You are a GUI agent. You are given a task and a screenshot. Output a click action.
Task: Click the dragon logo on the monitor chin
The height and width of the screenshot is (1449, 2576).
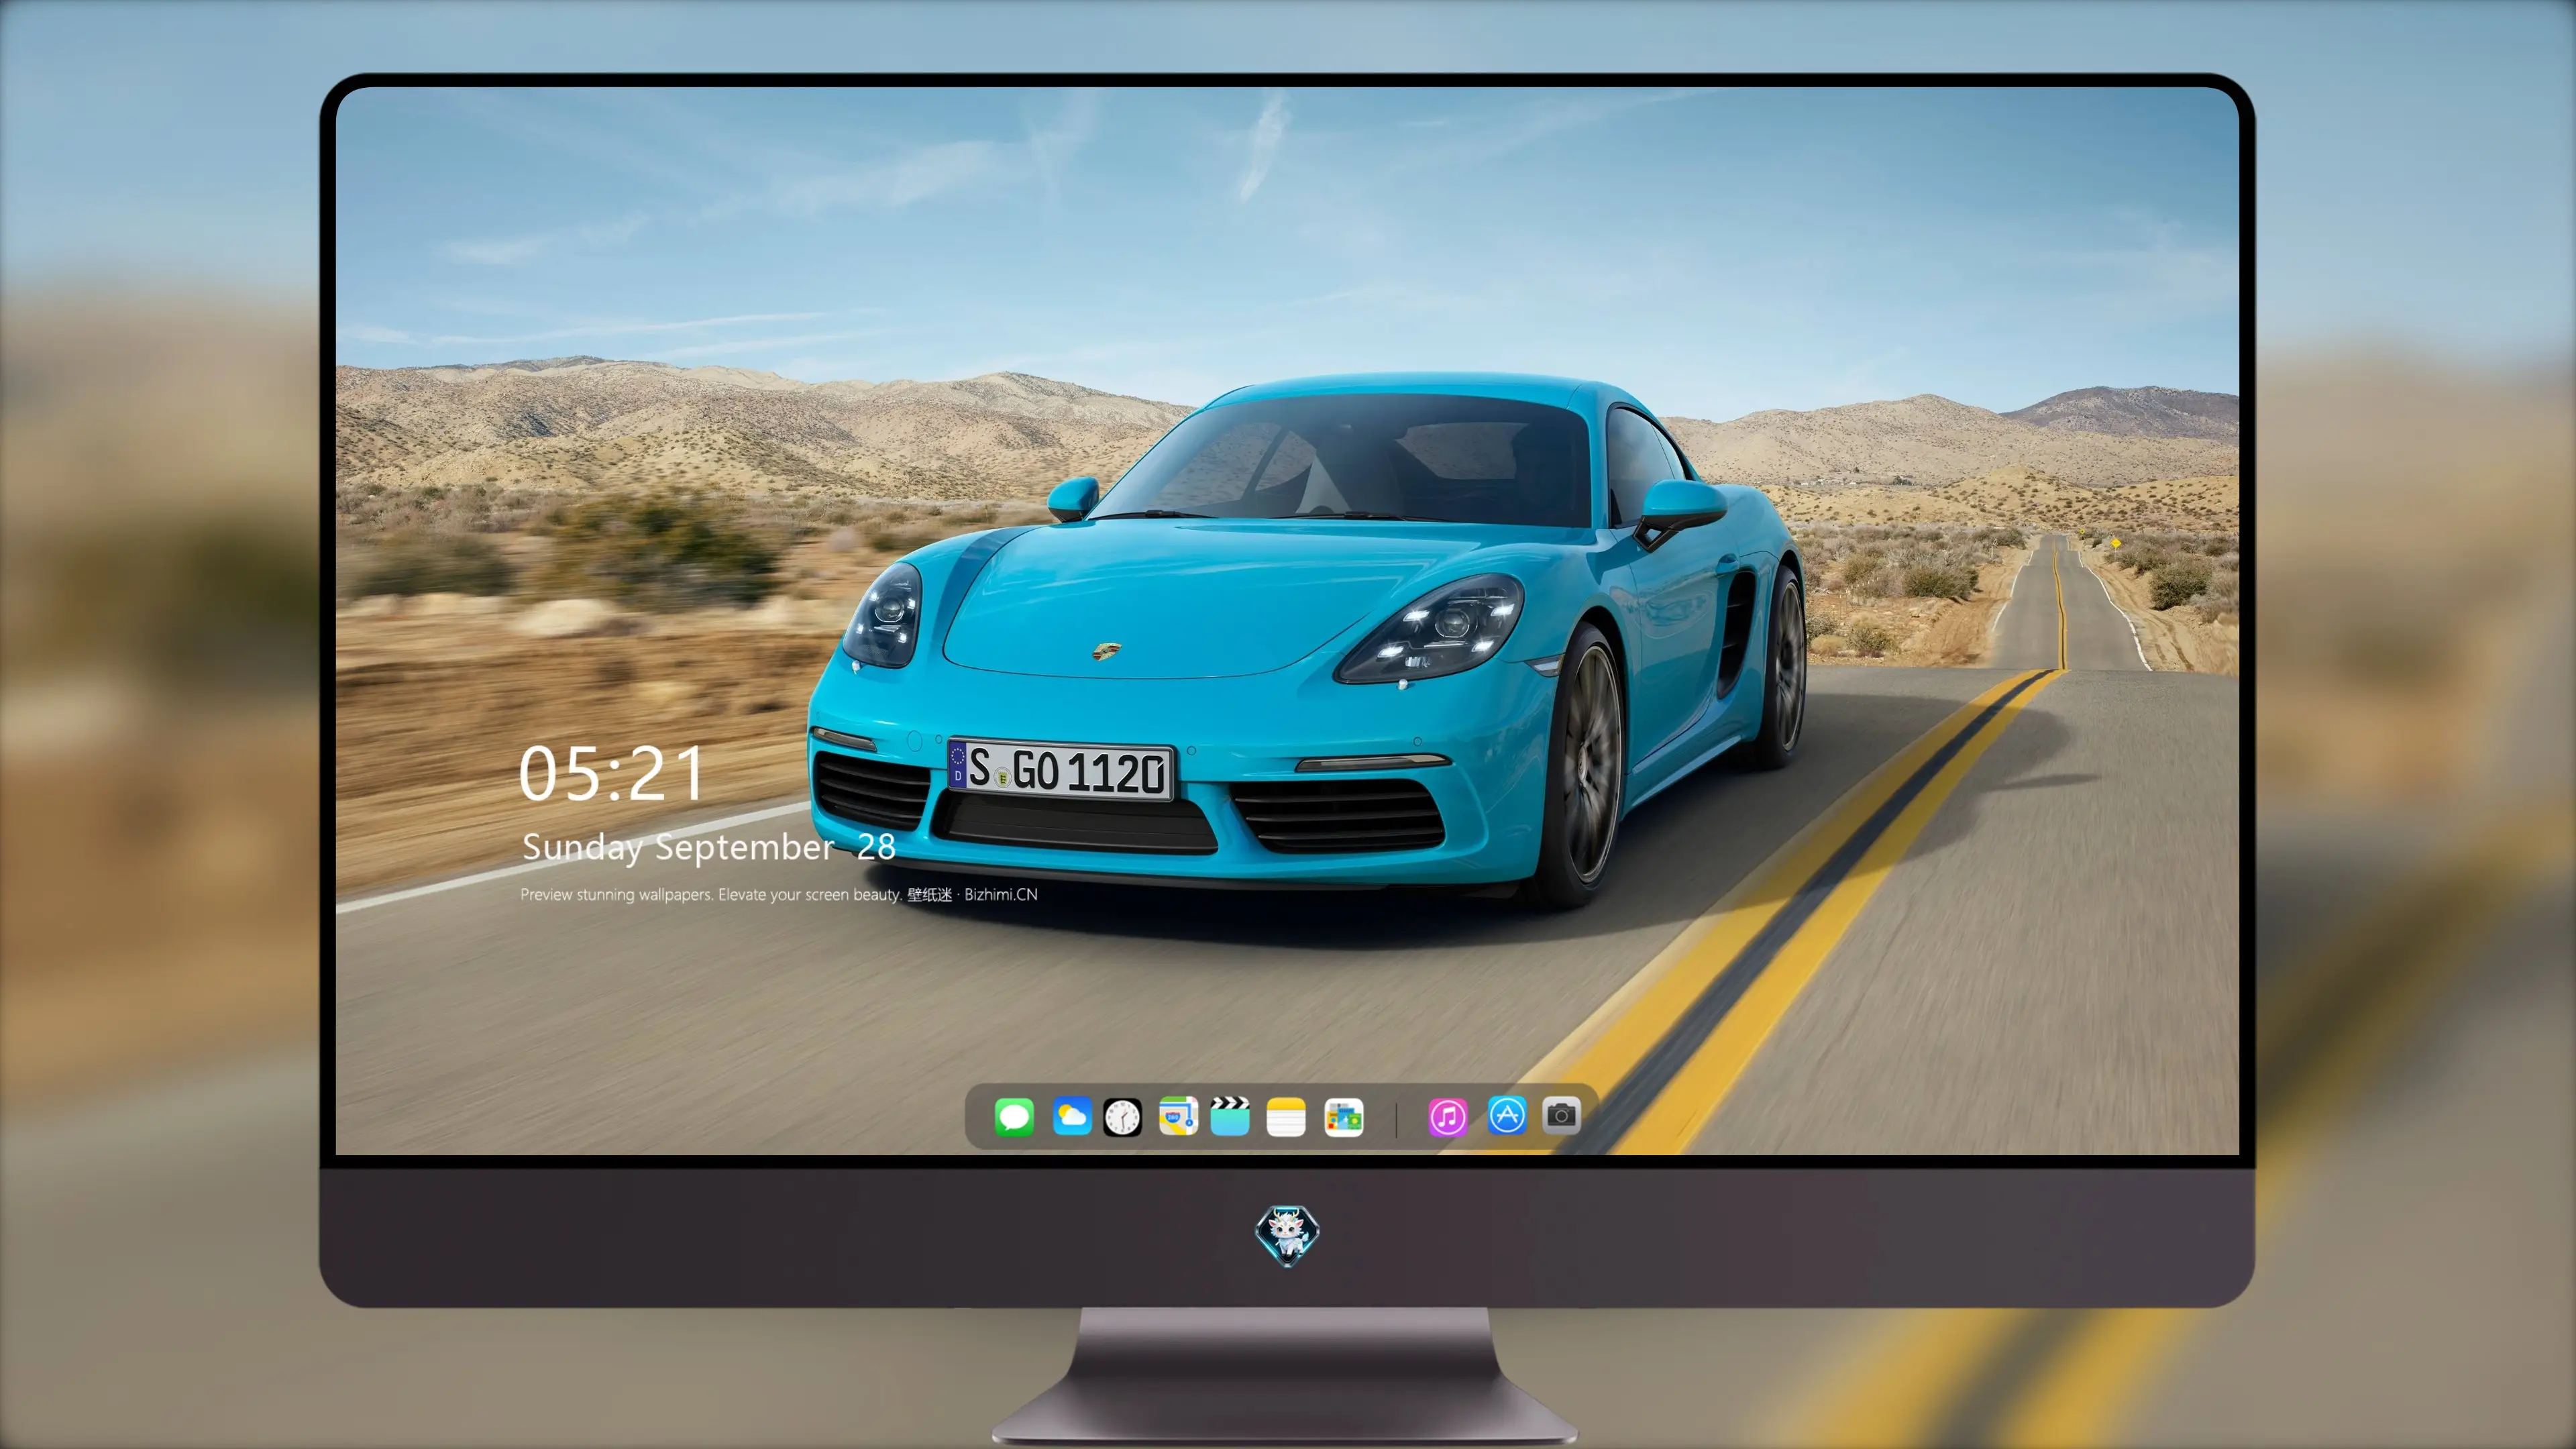coord(1287,1236)
